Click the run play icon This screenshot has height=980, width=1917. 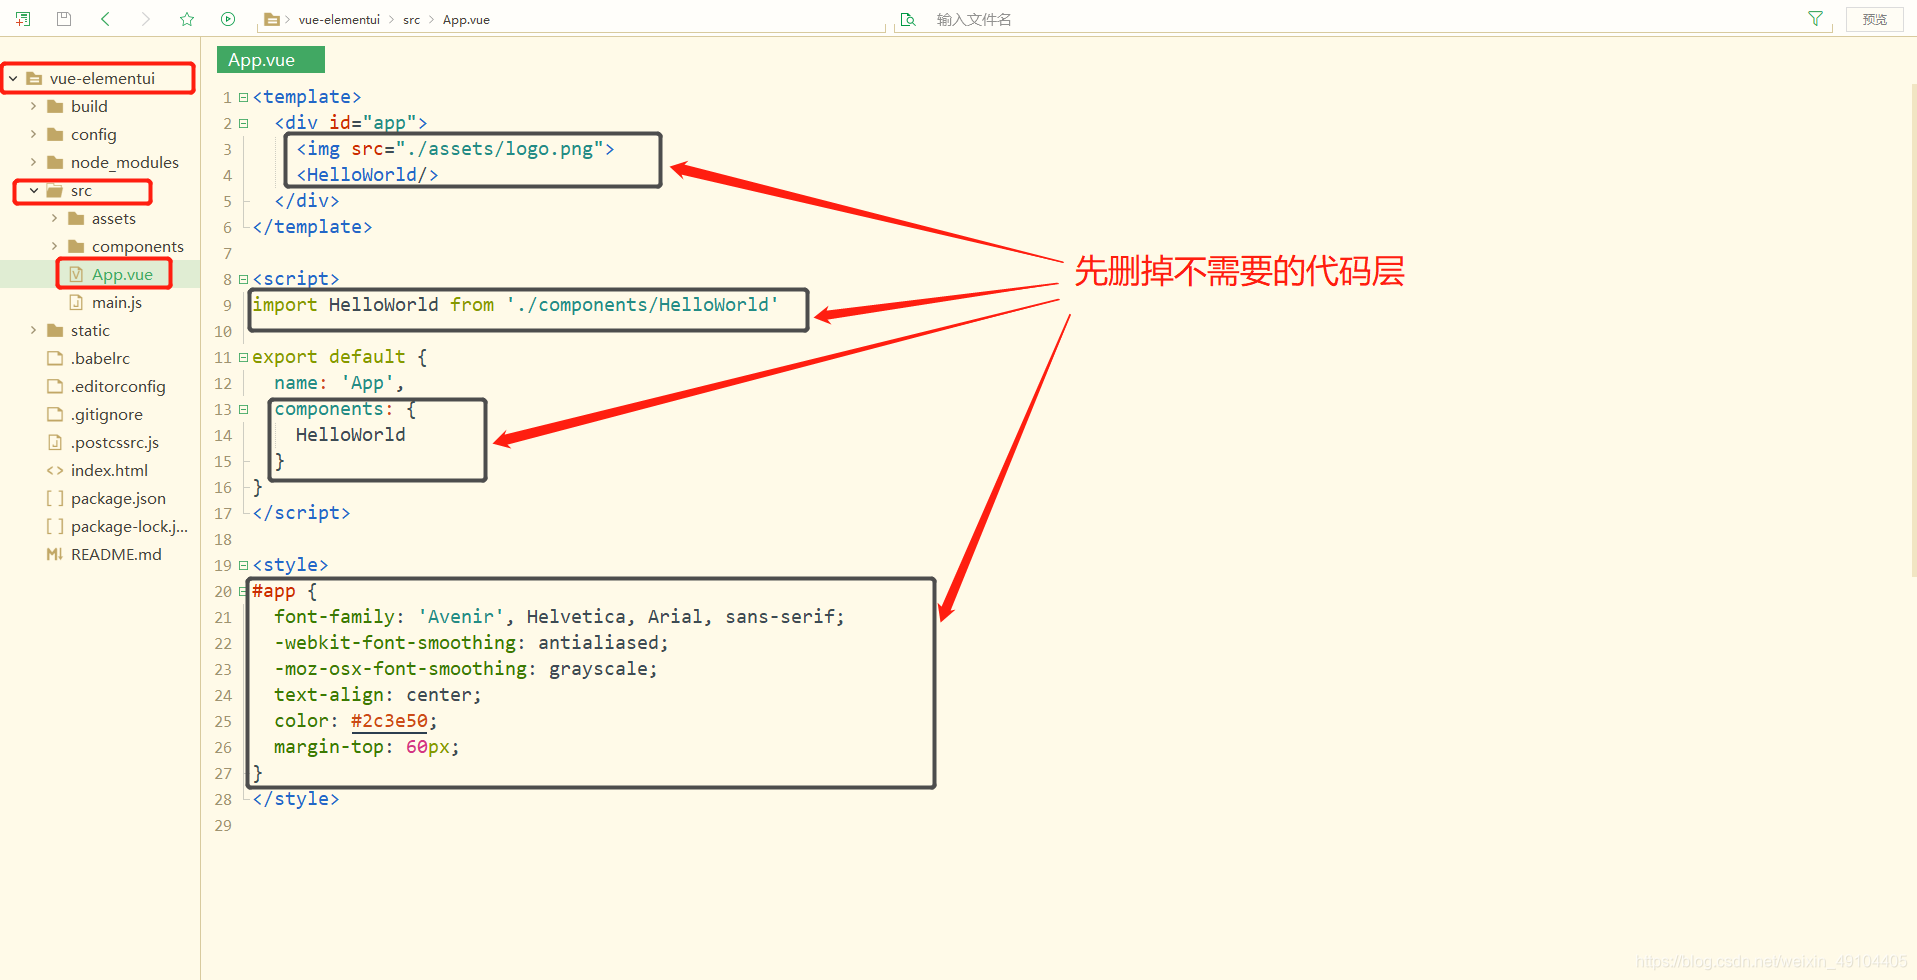click(228, 19)
